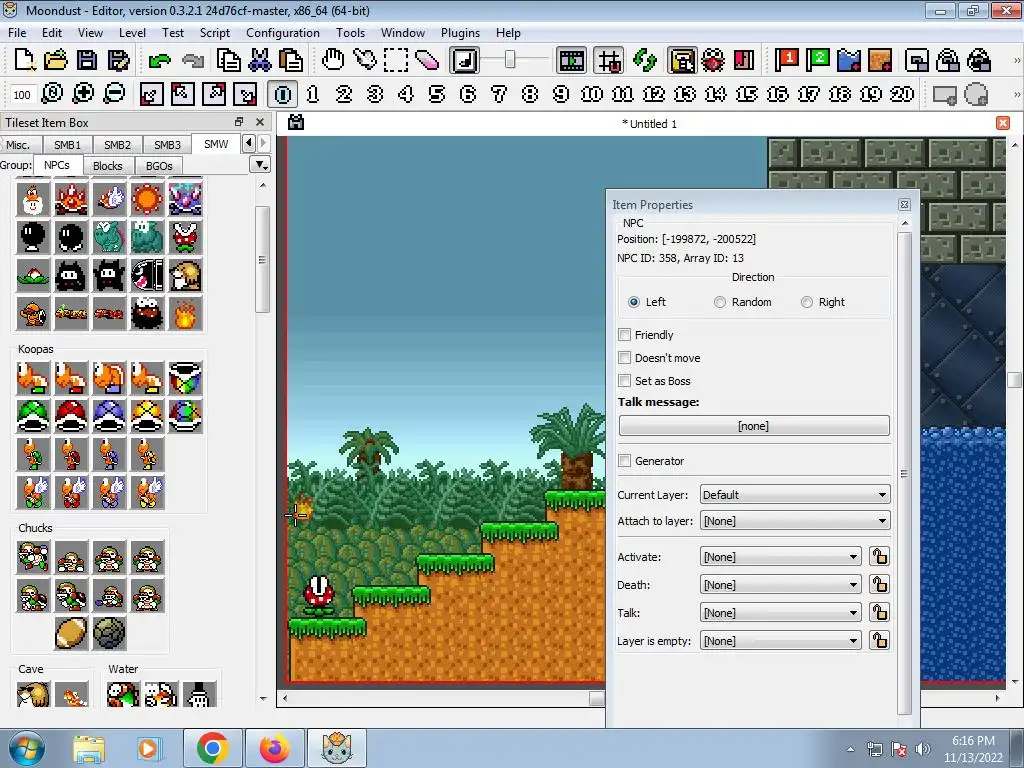Save the current level
Image resolution: width=1024 pixels, height=768 pixels.
(x=87, y=60)
